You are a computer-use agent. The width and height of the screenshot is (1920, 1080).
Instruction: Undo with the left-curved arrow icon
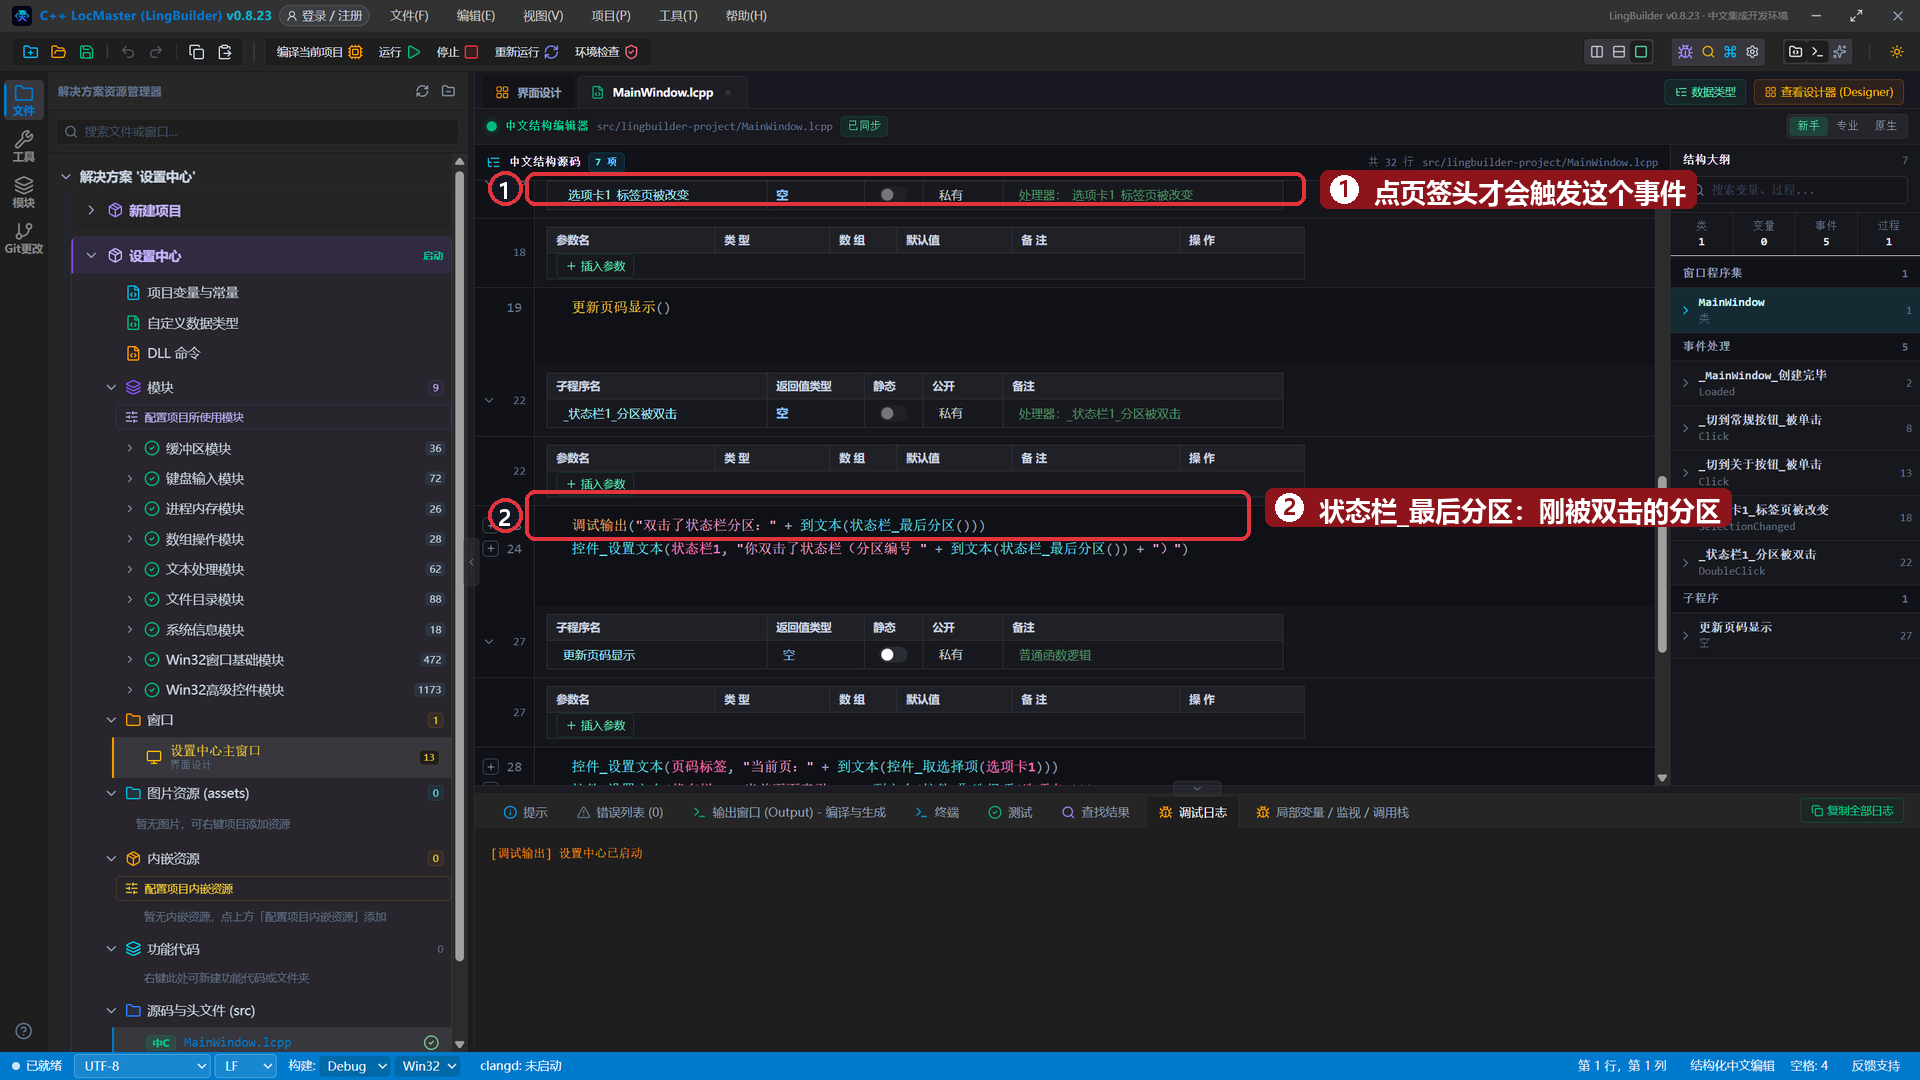[128, 52]
